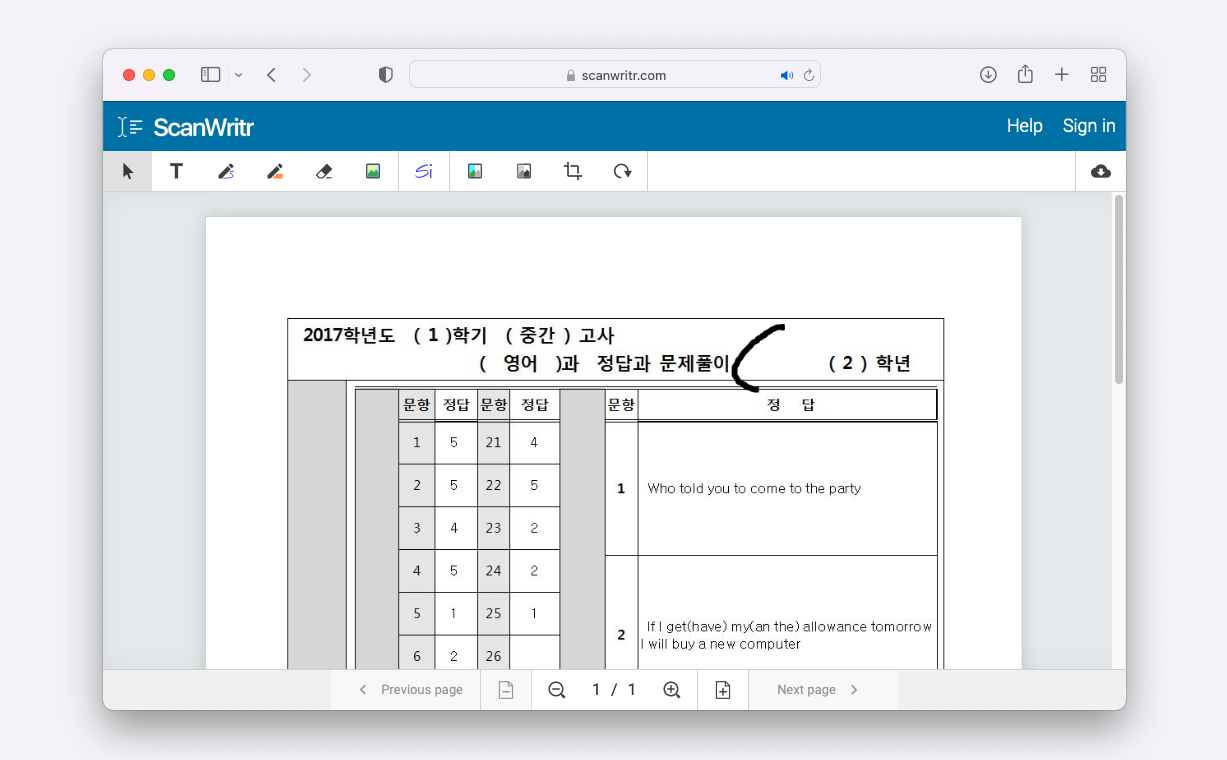Open a new tab with plus
Image resolution: width=1227 pixels, height=760 pixels.
tap(1062, 75)
